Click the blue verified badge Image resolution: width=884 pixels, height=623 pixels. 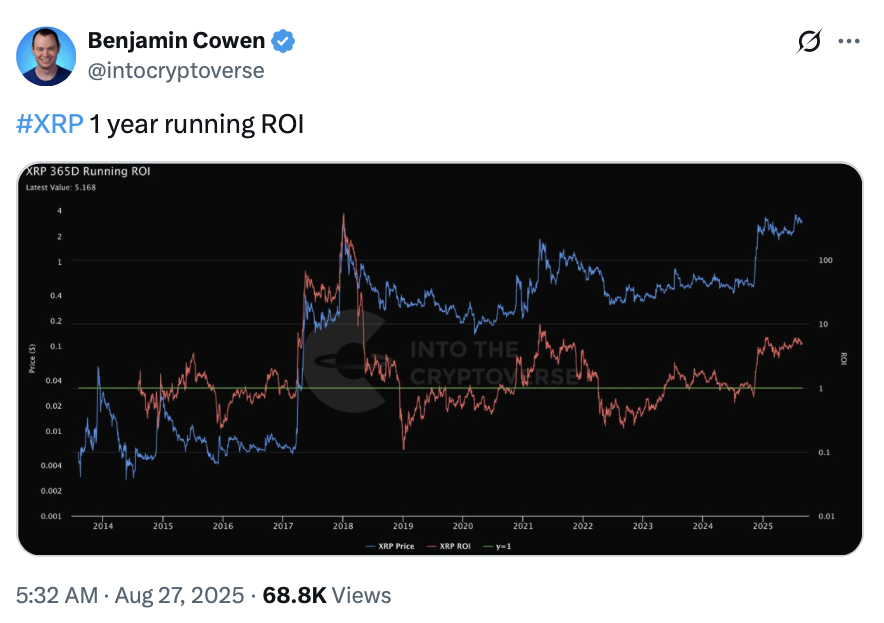[284, 41]
